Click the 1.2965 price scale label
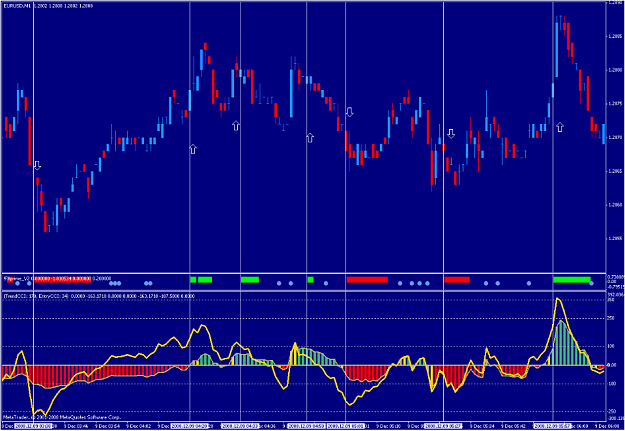 coord(615,171)
